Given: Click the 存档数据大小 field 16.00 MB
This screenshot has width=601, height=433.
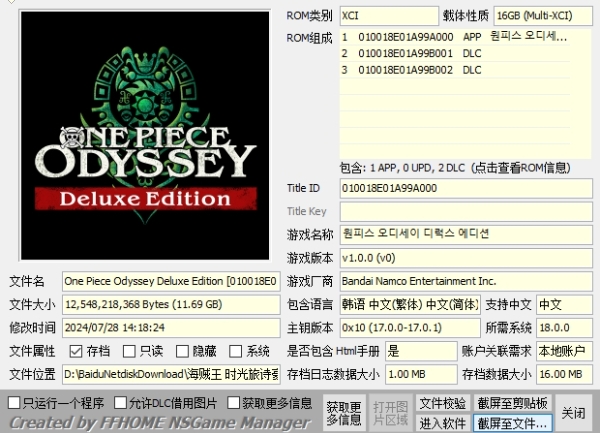Looking at the screenshot, I should tap(564, 374).
